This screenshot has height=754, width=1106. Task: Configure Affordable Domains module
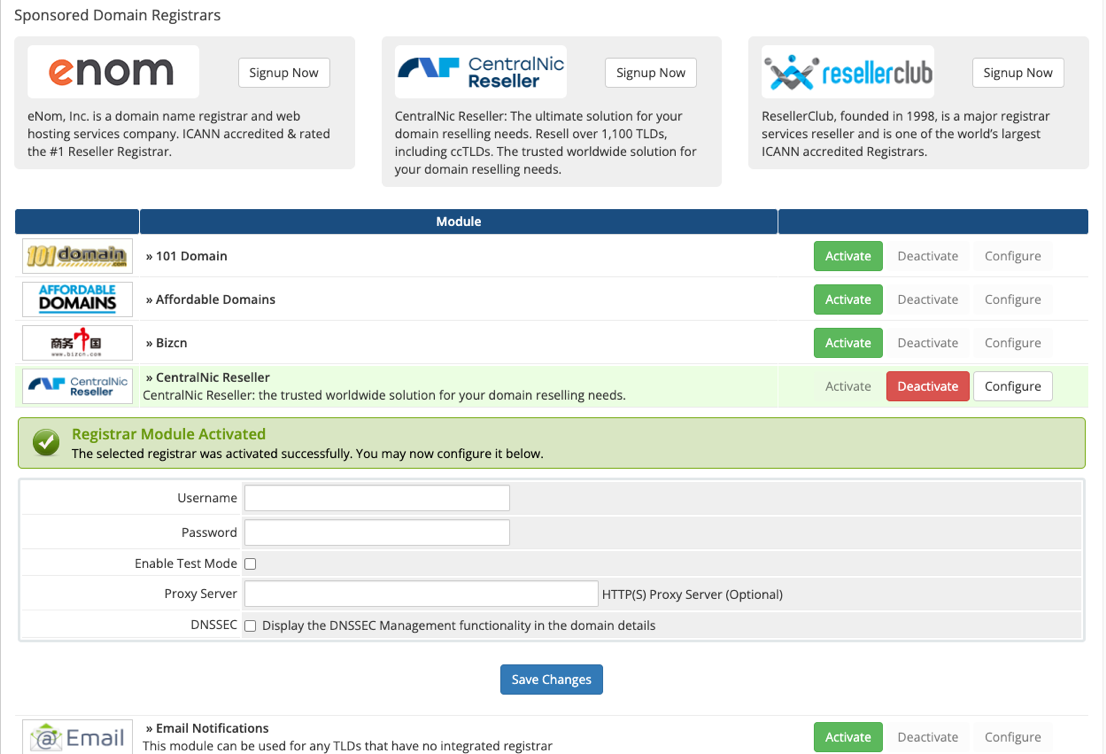pos(1013,300)
